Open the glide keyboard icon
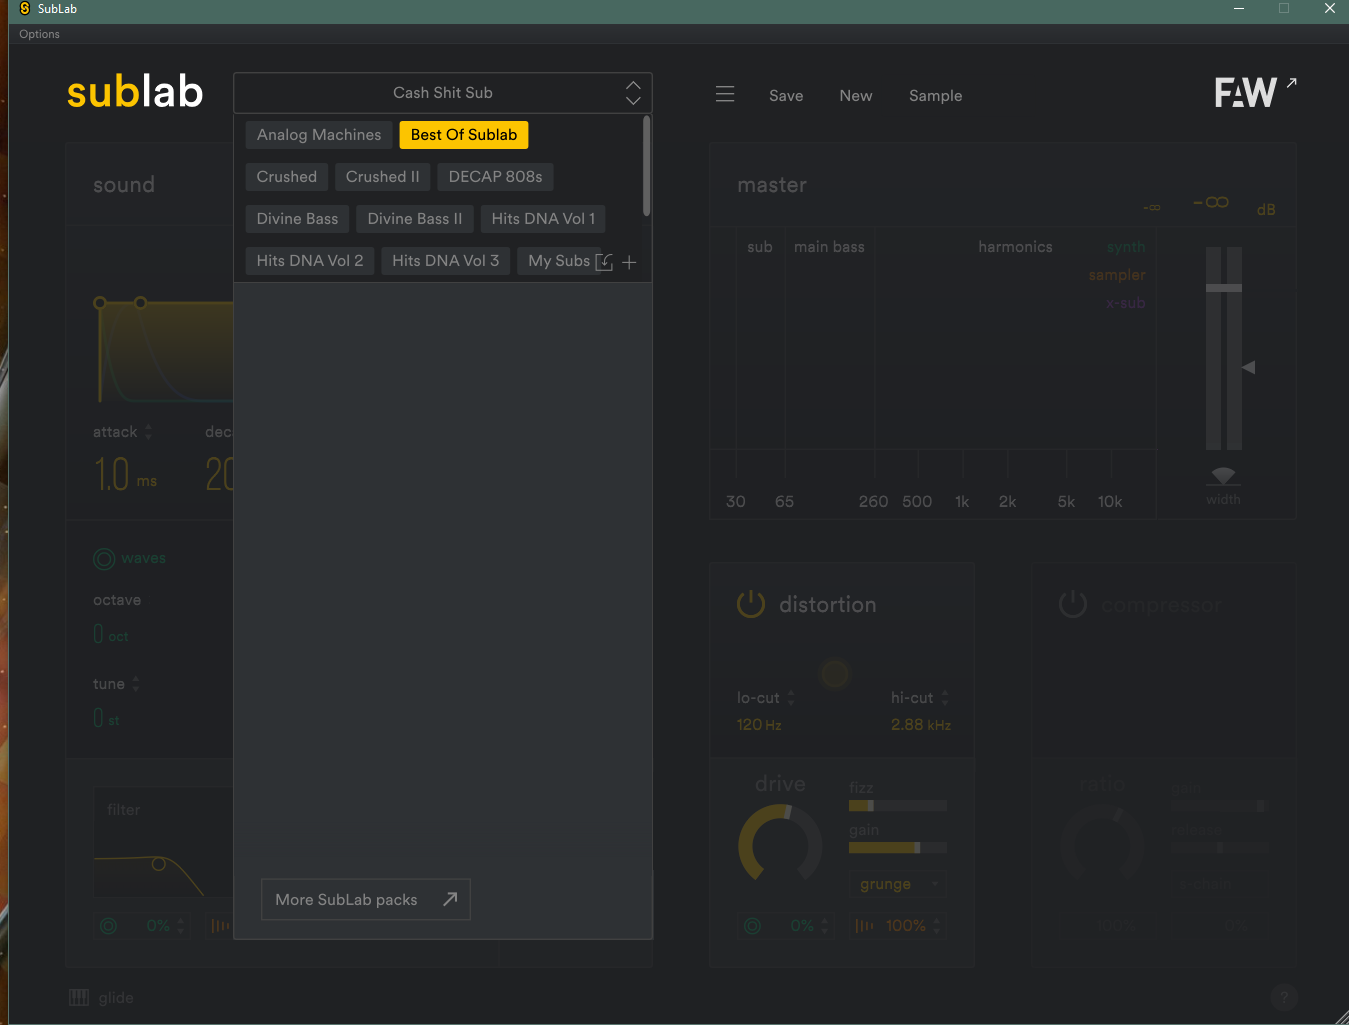Viewport: 1349px width, 1025px height. [79, 997]
